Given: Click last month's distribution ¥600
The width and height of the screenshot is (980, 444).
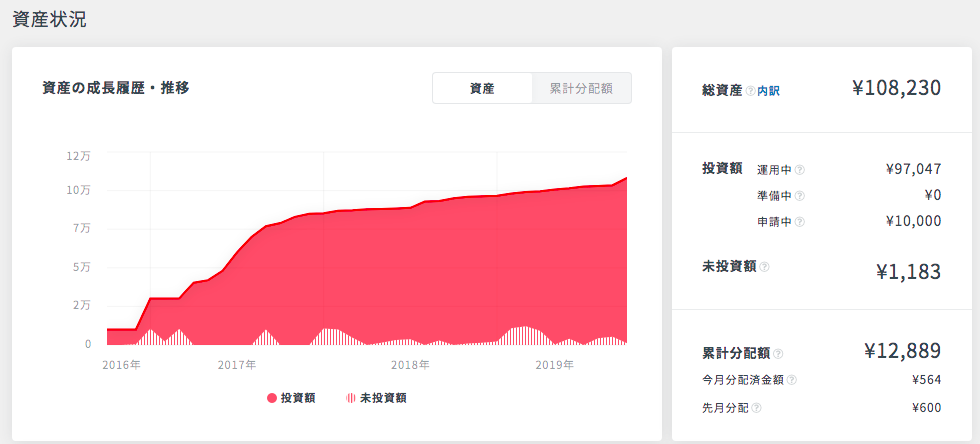Looking at the screenshot, I should [x=926, y=408].
